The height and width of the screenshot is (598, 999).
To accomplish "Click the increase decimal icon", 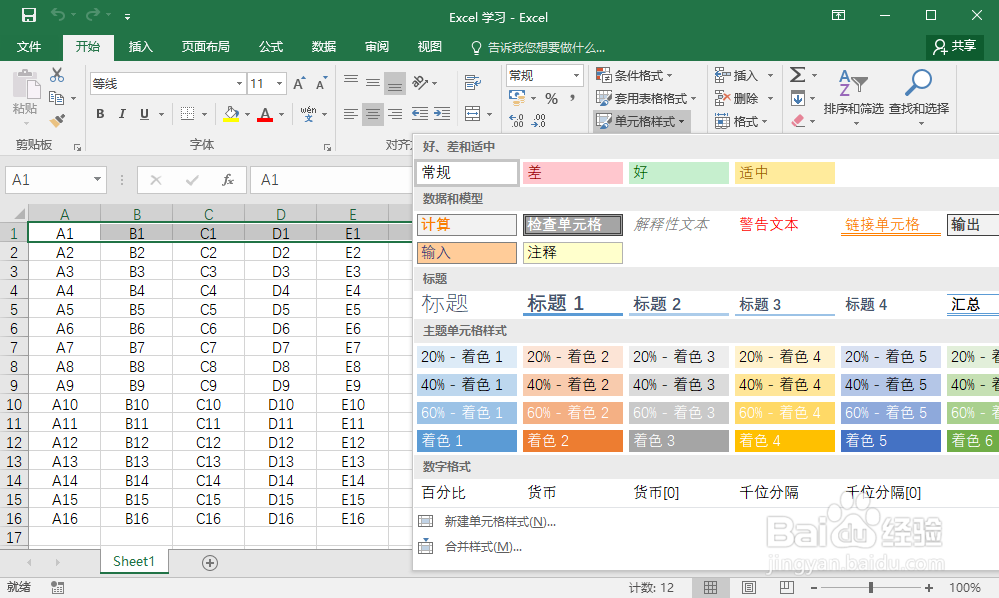I will coord(517,120).
